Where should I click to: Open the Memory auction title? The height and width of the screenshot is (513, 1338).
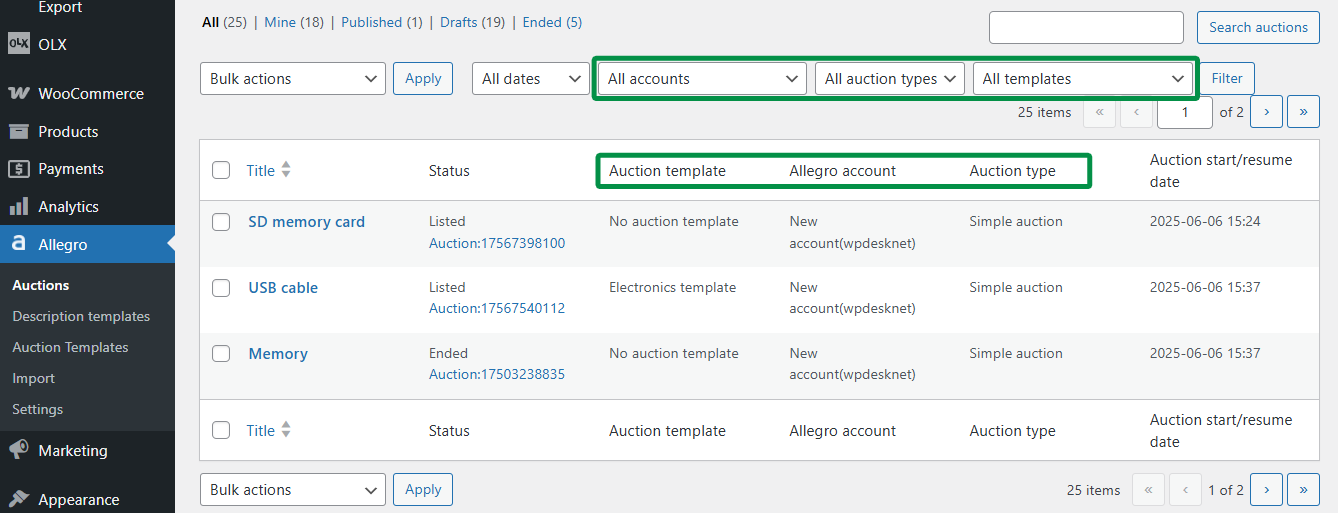tap(278, 354)
